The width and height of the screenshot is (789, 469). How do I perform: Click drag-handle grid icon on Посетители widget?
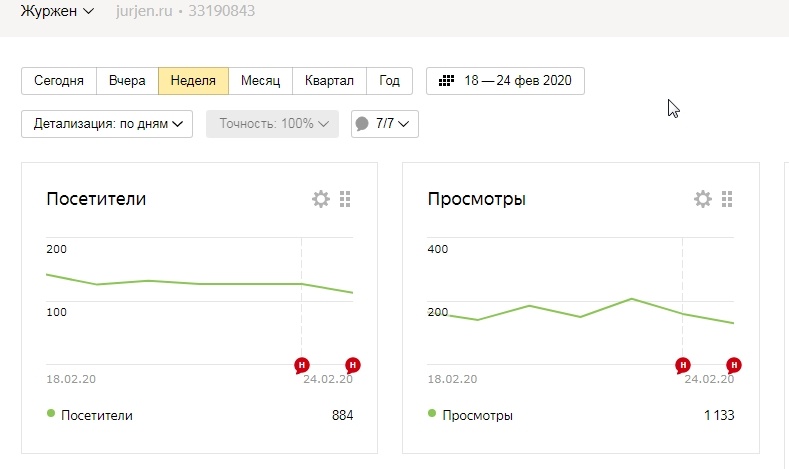(x=345, y=199)
